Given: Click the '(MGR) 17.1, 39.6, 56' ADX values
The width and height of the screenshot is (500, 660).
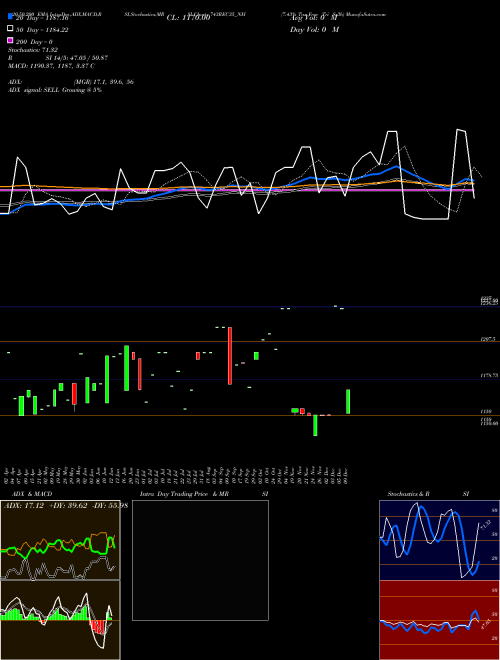Looking at the screenshot, I should coord(104,82).
